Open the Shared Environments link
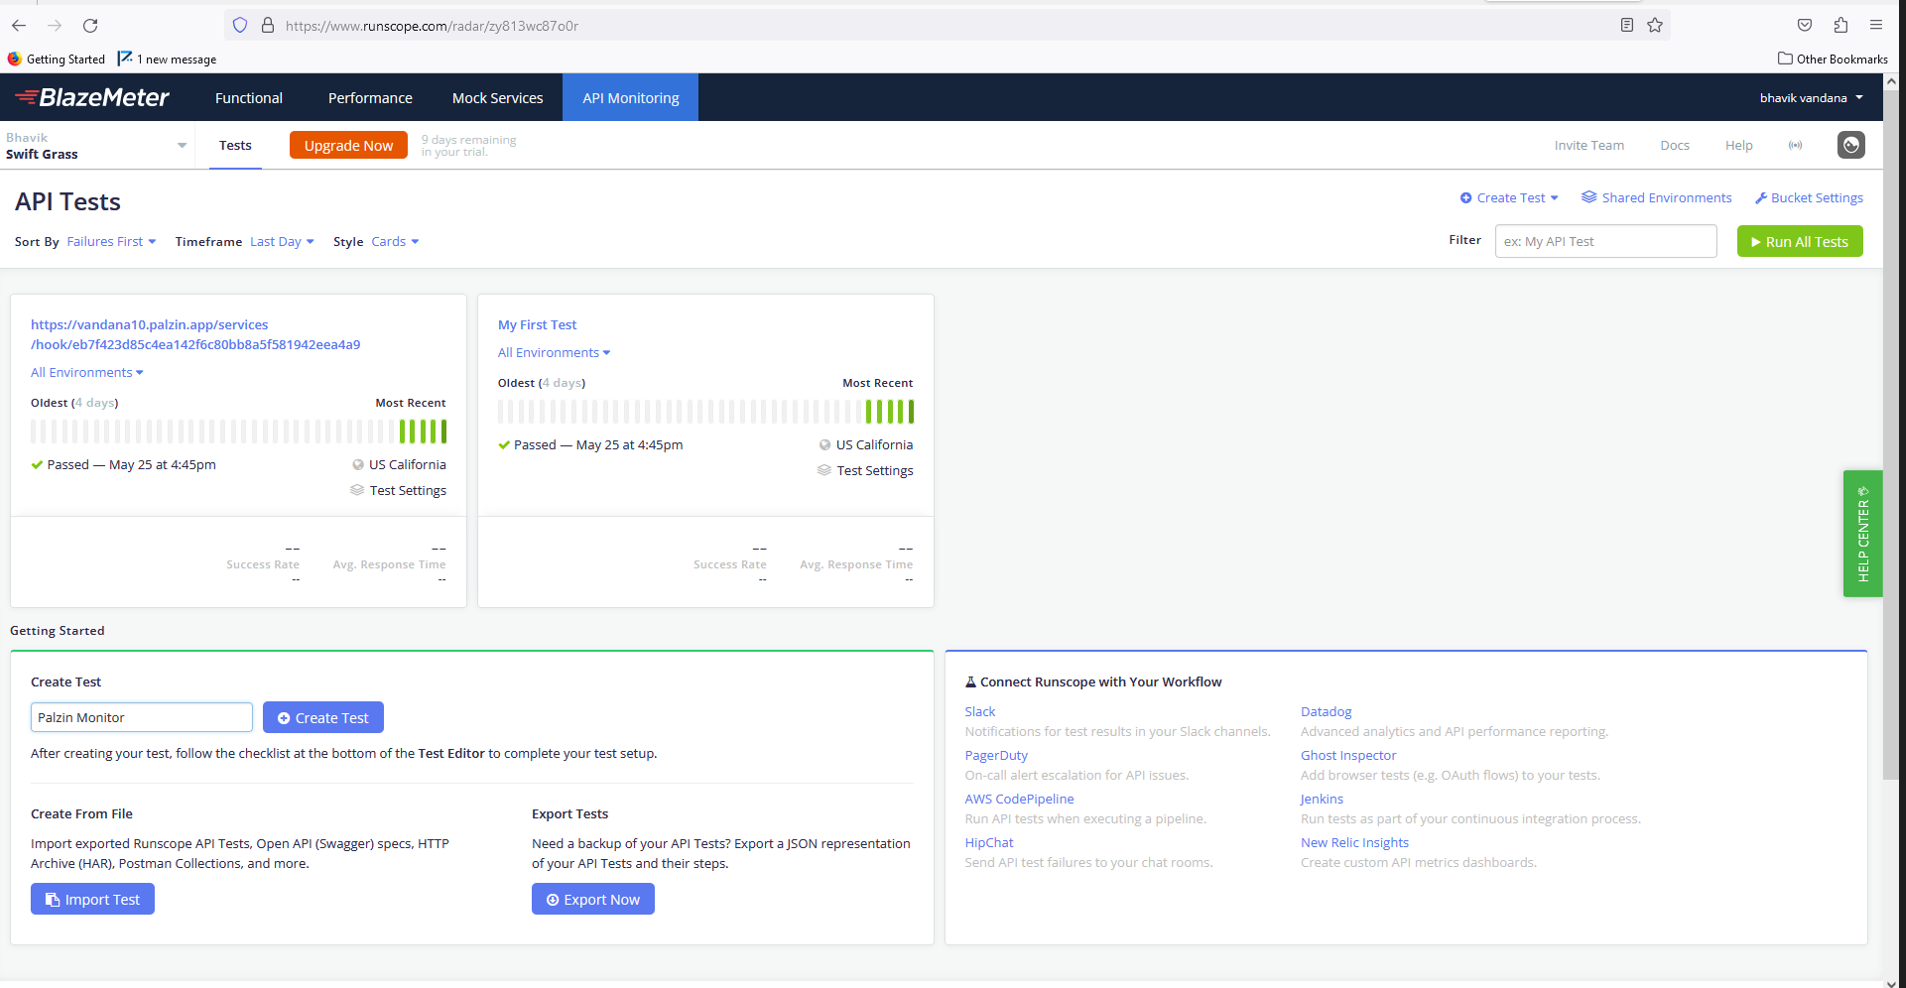1906x988 pixels. [x=1656, y=198]
